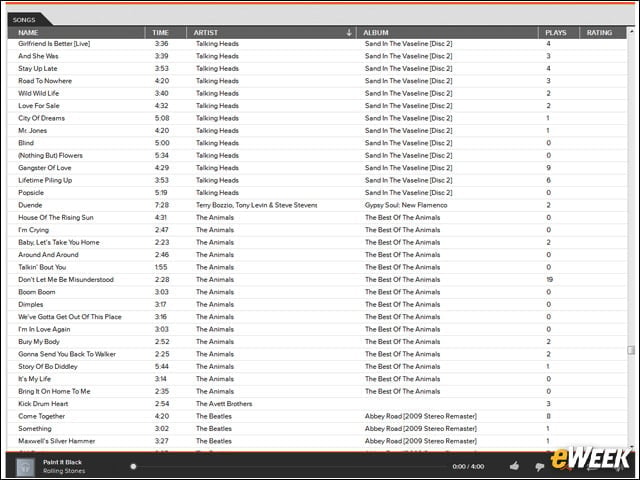The image size is (640, 480).
Task: Select song Mr. Jones
Action: [x=32, y=131]
